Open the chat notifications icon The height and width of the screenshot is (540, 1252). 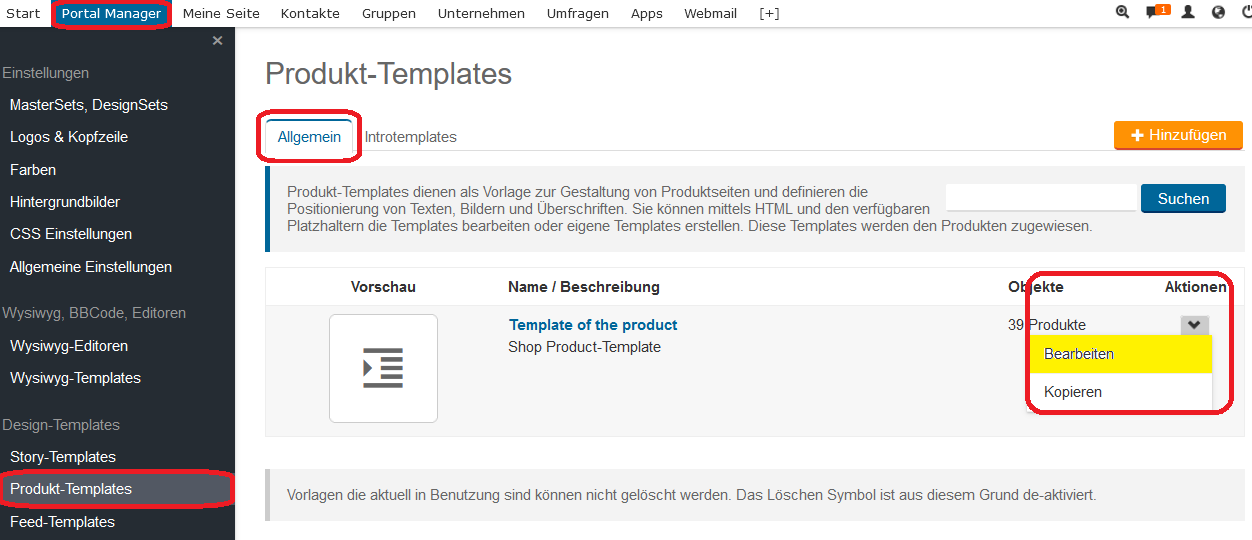[x=1156, y=13]
